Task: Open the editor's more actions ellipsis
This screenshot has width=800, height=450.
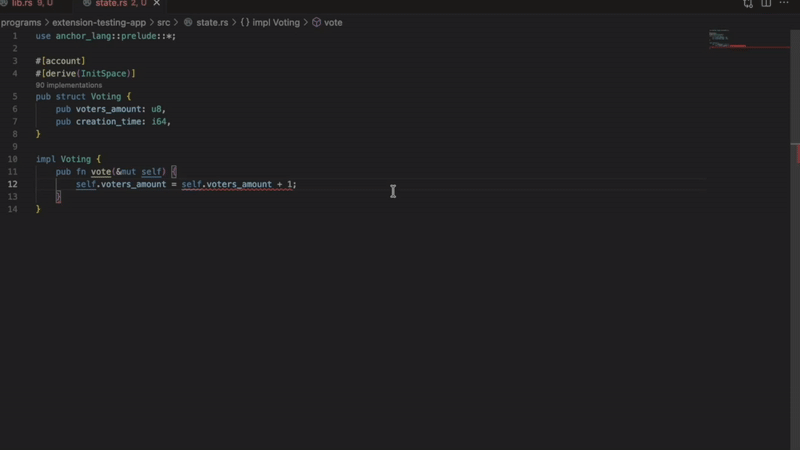Action: click(785, 4)
